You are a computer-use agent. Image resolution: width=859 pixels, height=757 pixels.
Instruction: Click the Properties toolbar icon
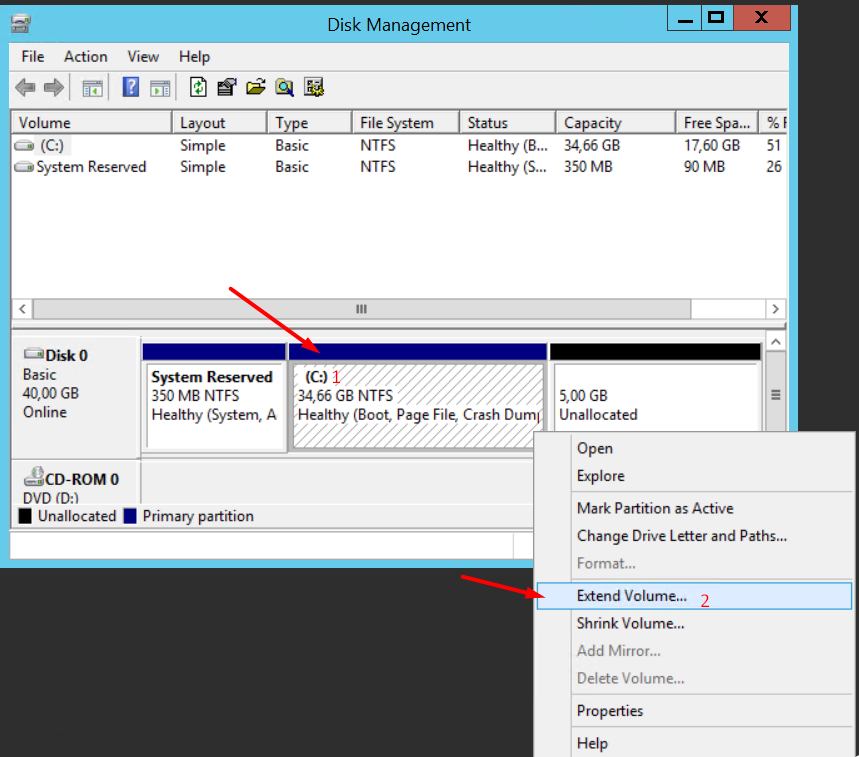pyautogui.click(x=226, y=87)
